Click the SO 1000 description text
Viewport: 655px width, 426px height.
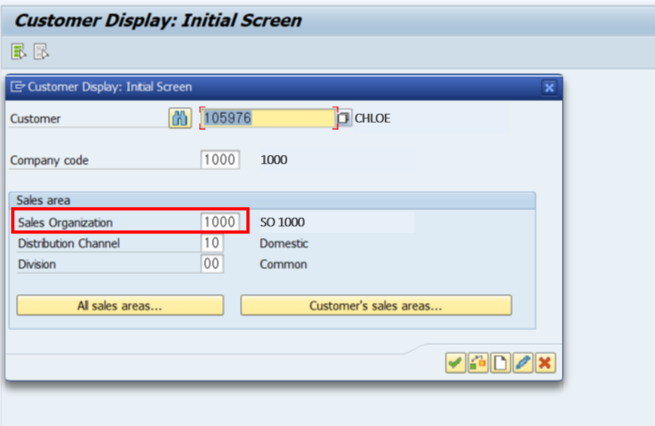pyautogui.click(x=282, y=222)
